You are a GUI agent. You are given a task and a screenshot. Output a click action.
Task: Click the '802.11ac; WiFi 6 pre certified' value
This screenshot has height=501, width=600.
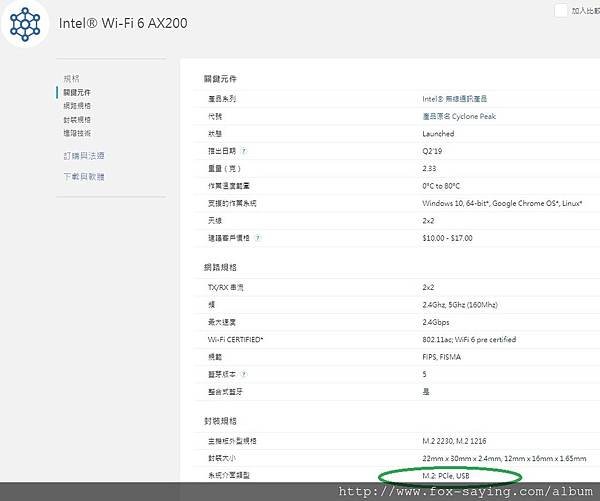click(469, 339)
